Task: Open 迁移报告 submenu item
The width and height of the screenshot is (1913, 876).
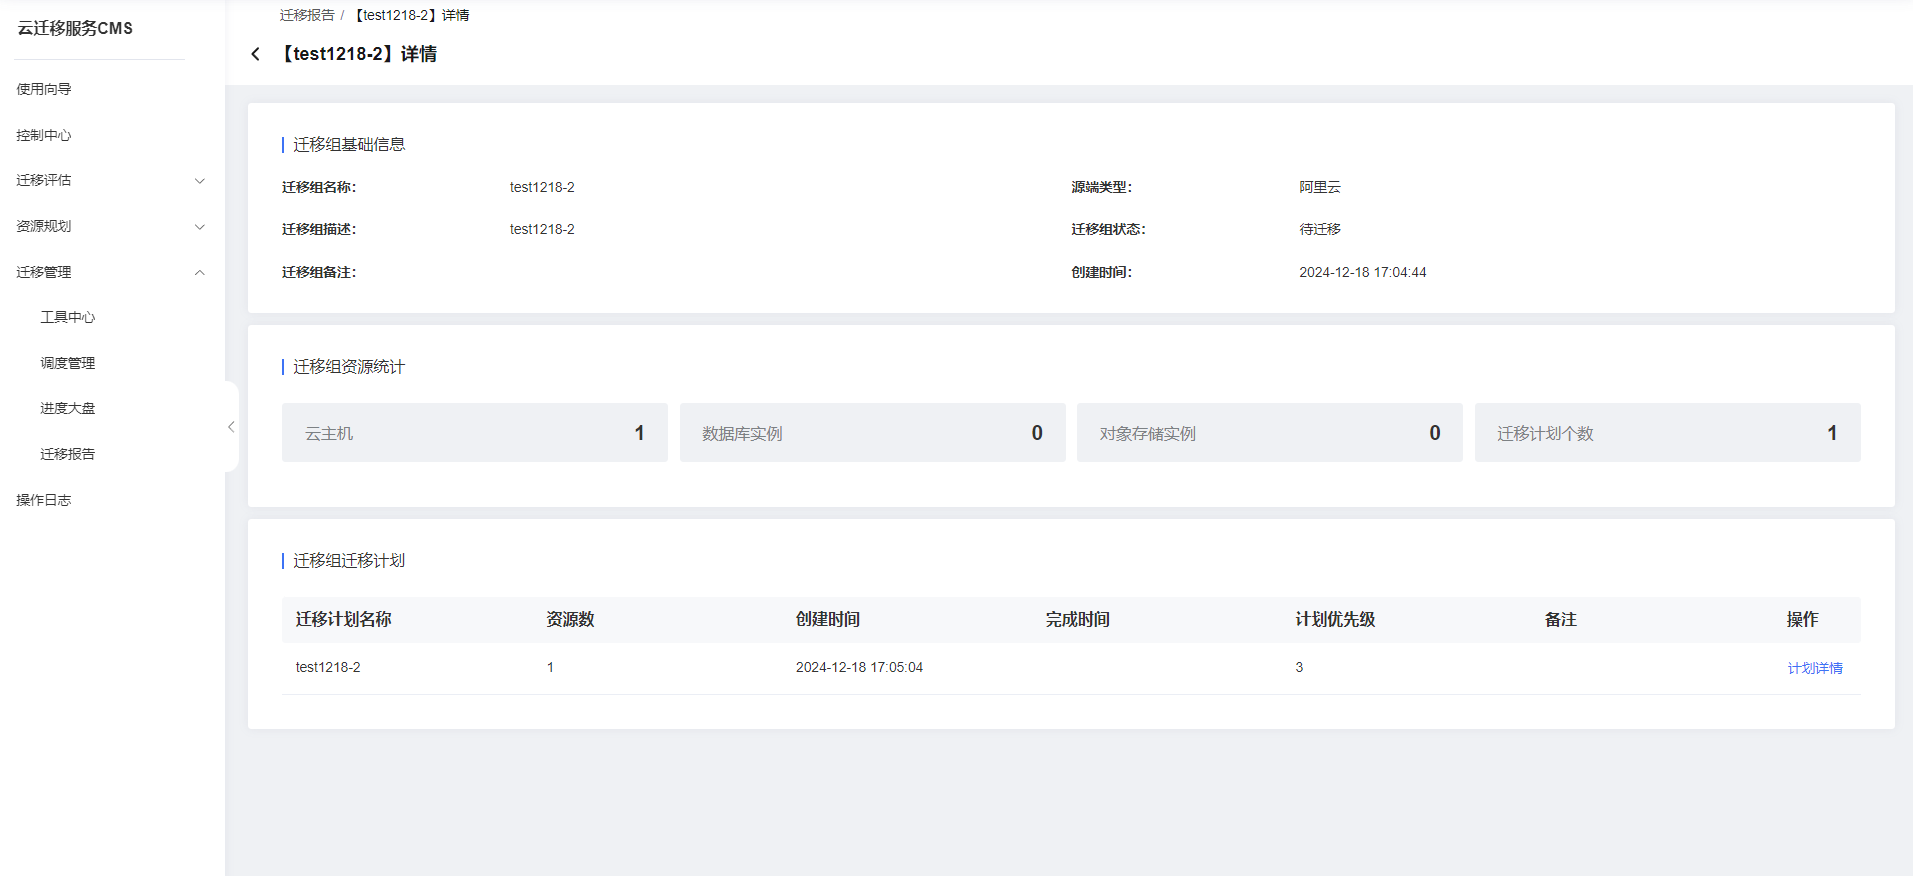Action: click(x=68, y=454)
